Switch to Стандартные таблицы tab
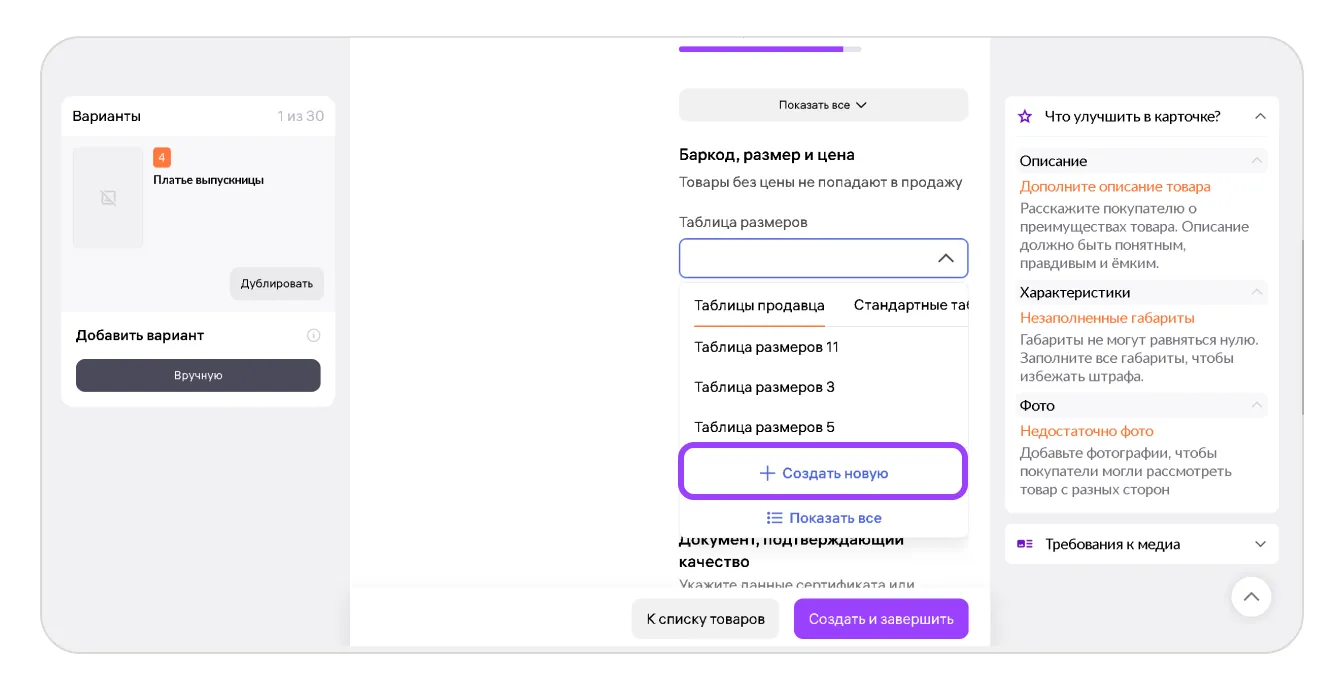This screenshot has height=690, width=1344. 910,306
